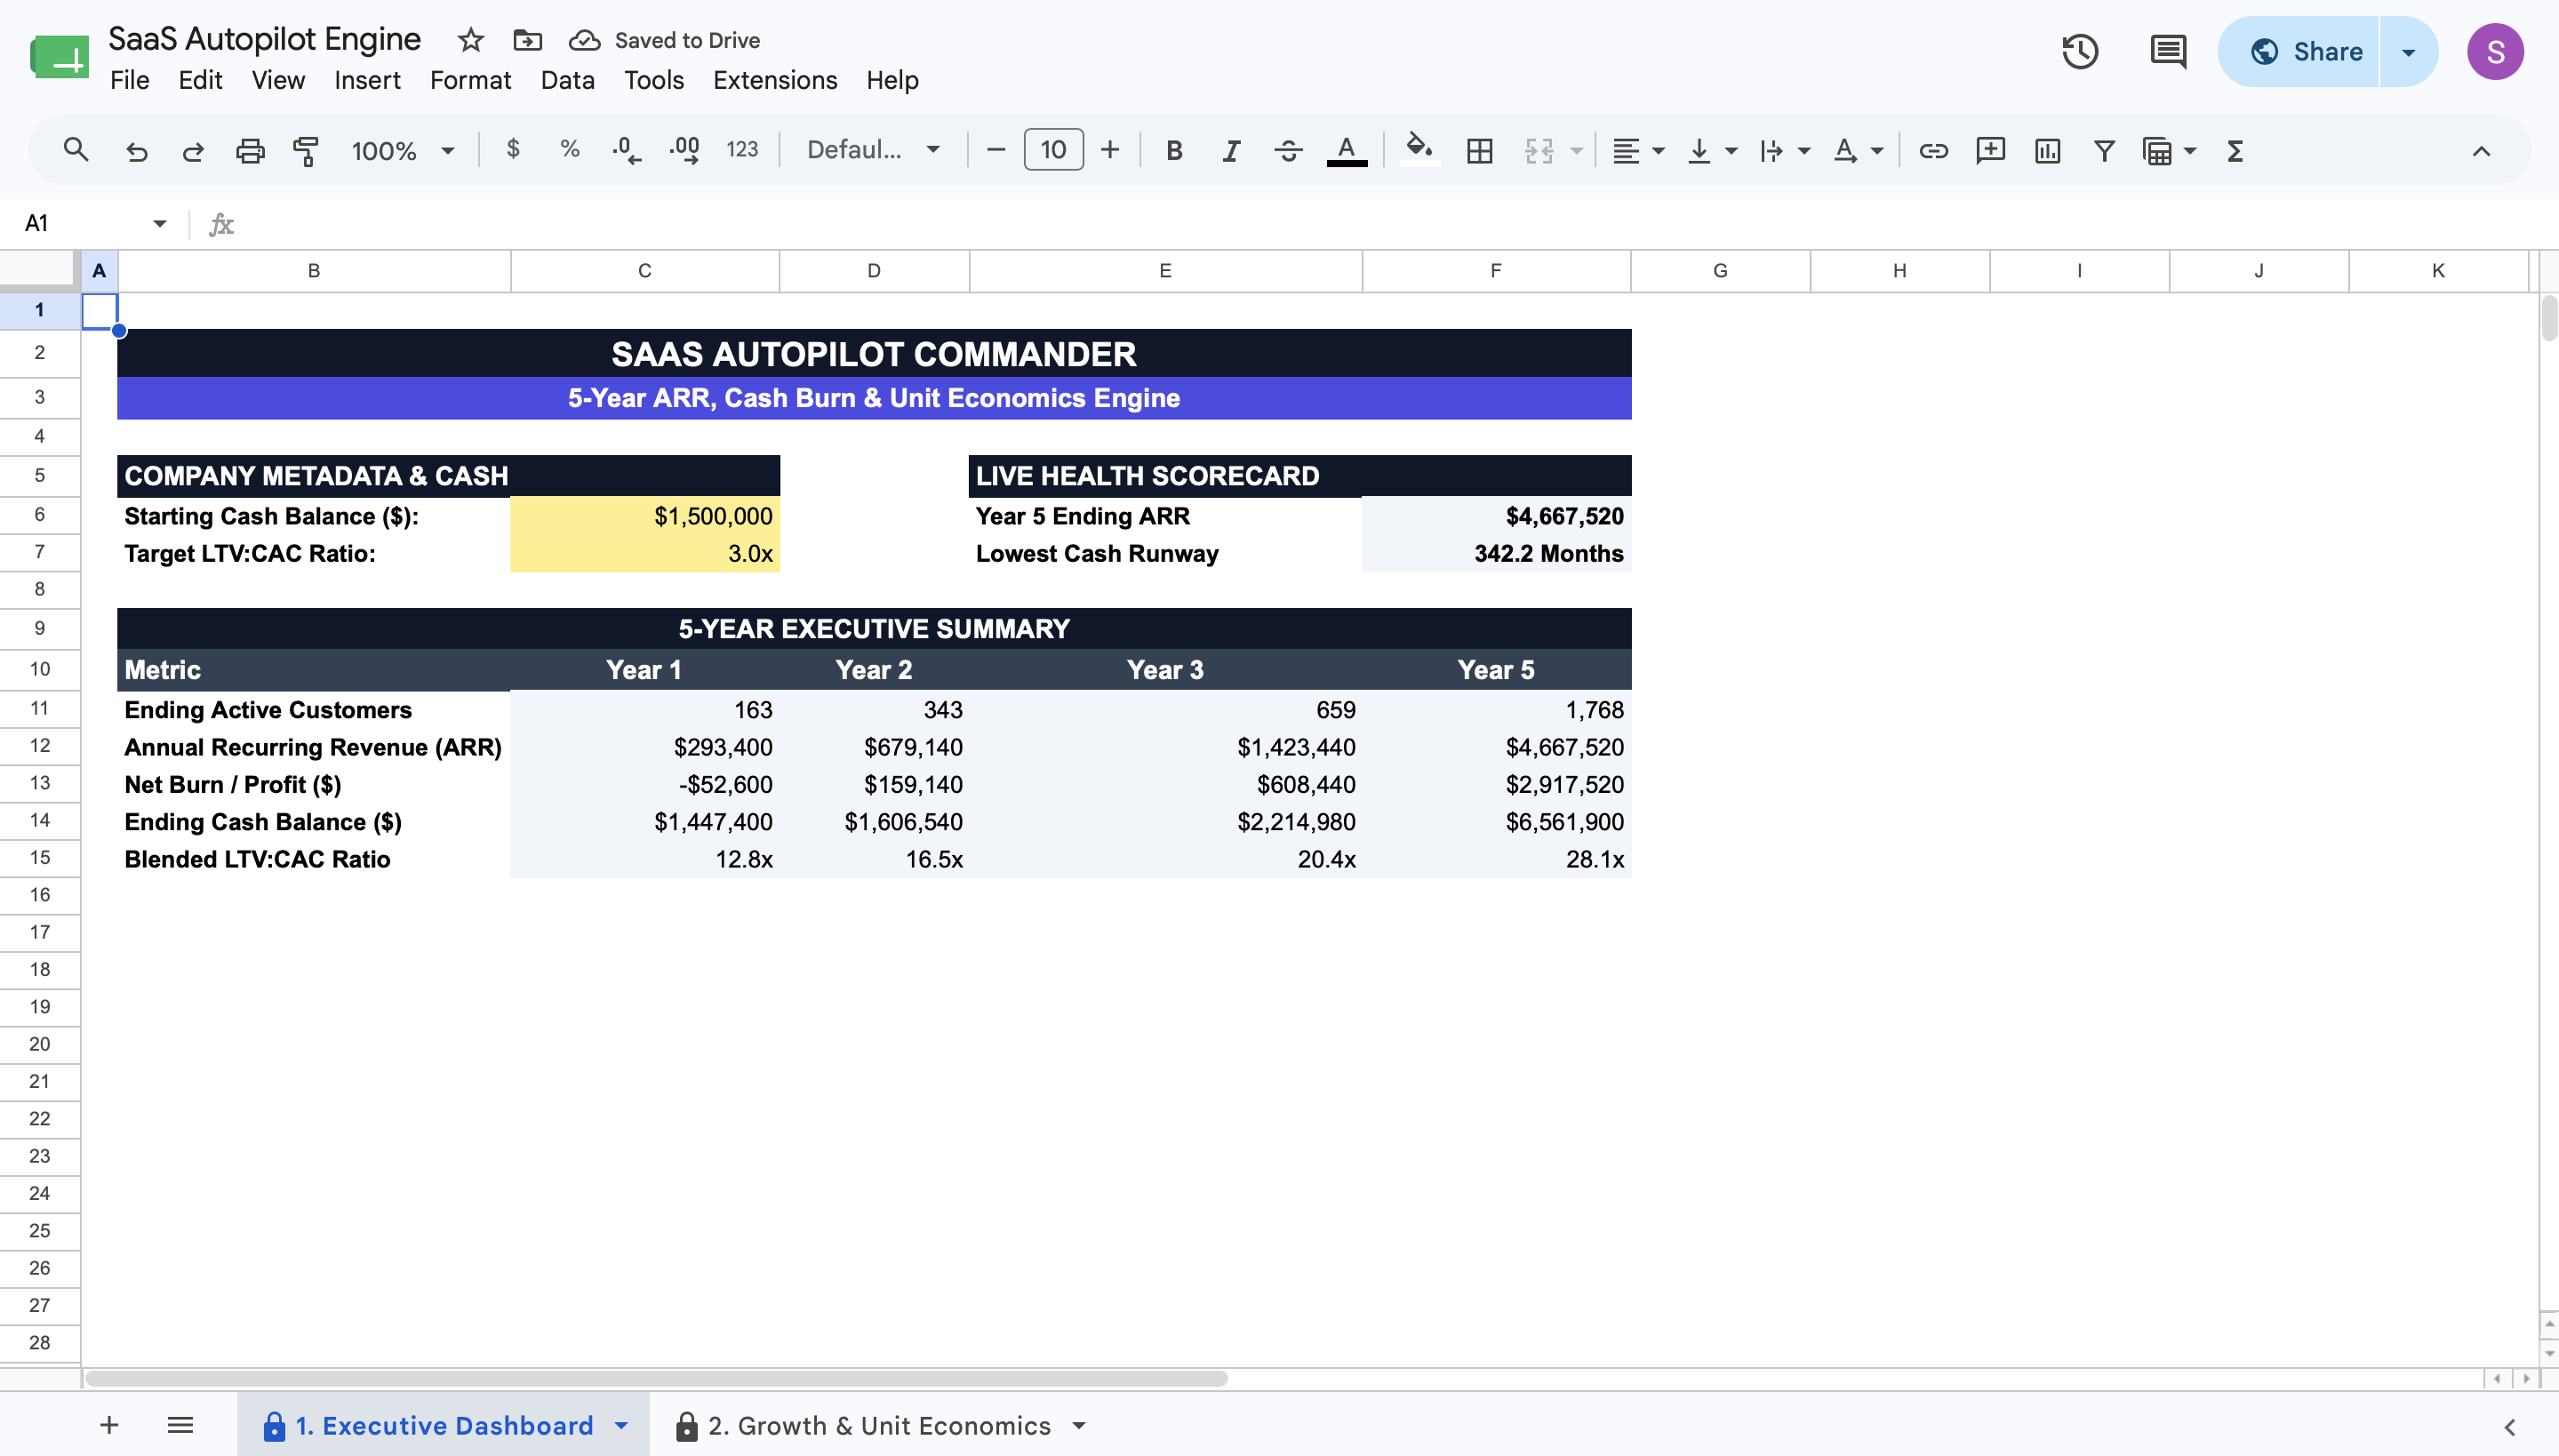Open the Data menu

tap(567, 80)
